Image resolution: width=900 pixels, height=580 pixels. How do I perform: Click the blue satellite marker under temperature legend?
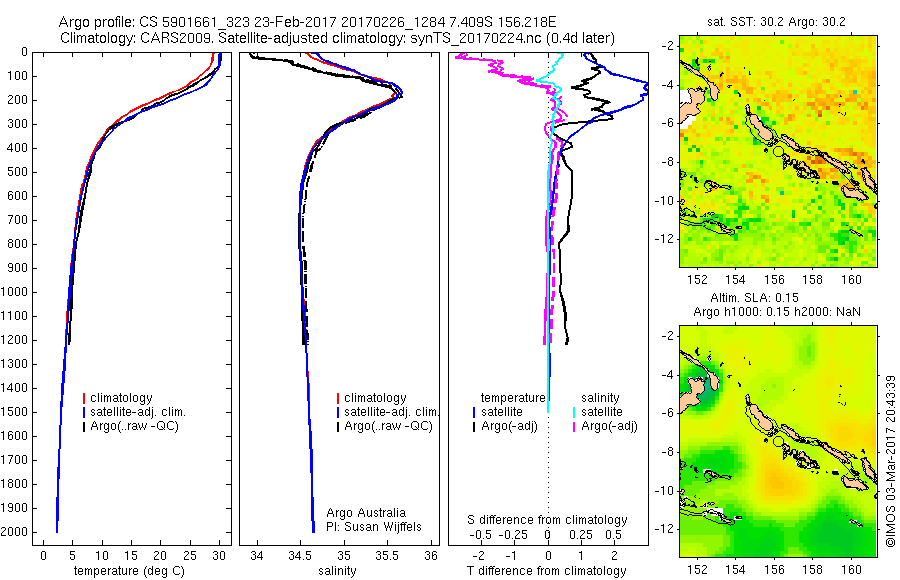click(x=474, y=412)
